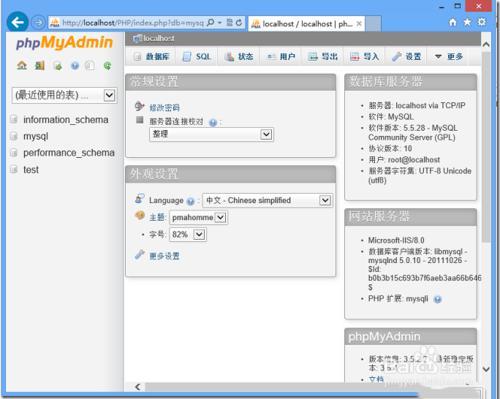Switch to the 状态 tab
500x399 pixels.
(239, 57)
